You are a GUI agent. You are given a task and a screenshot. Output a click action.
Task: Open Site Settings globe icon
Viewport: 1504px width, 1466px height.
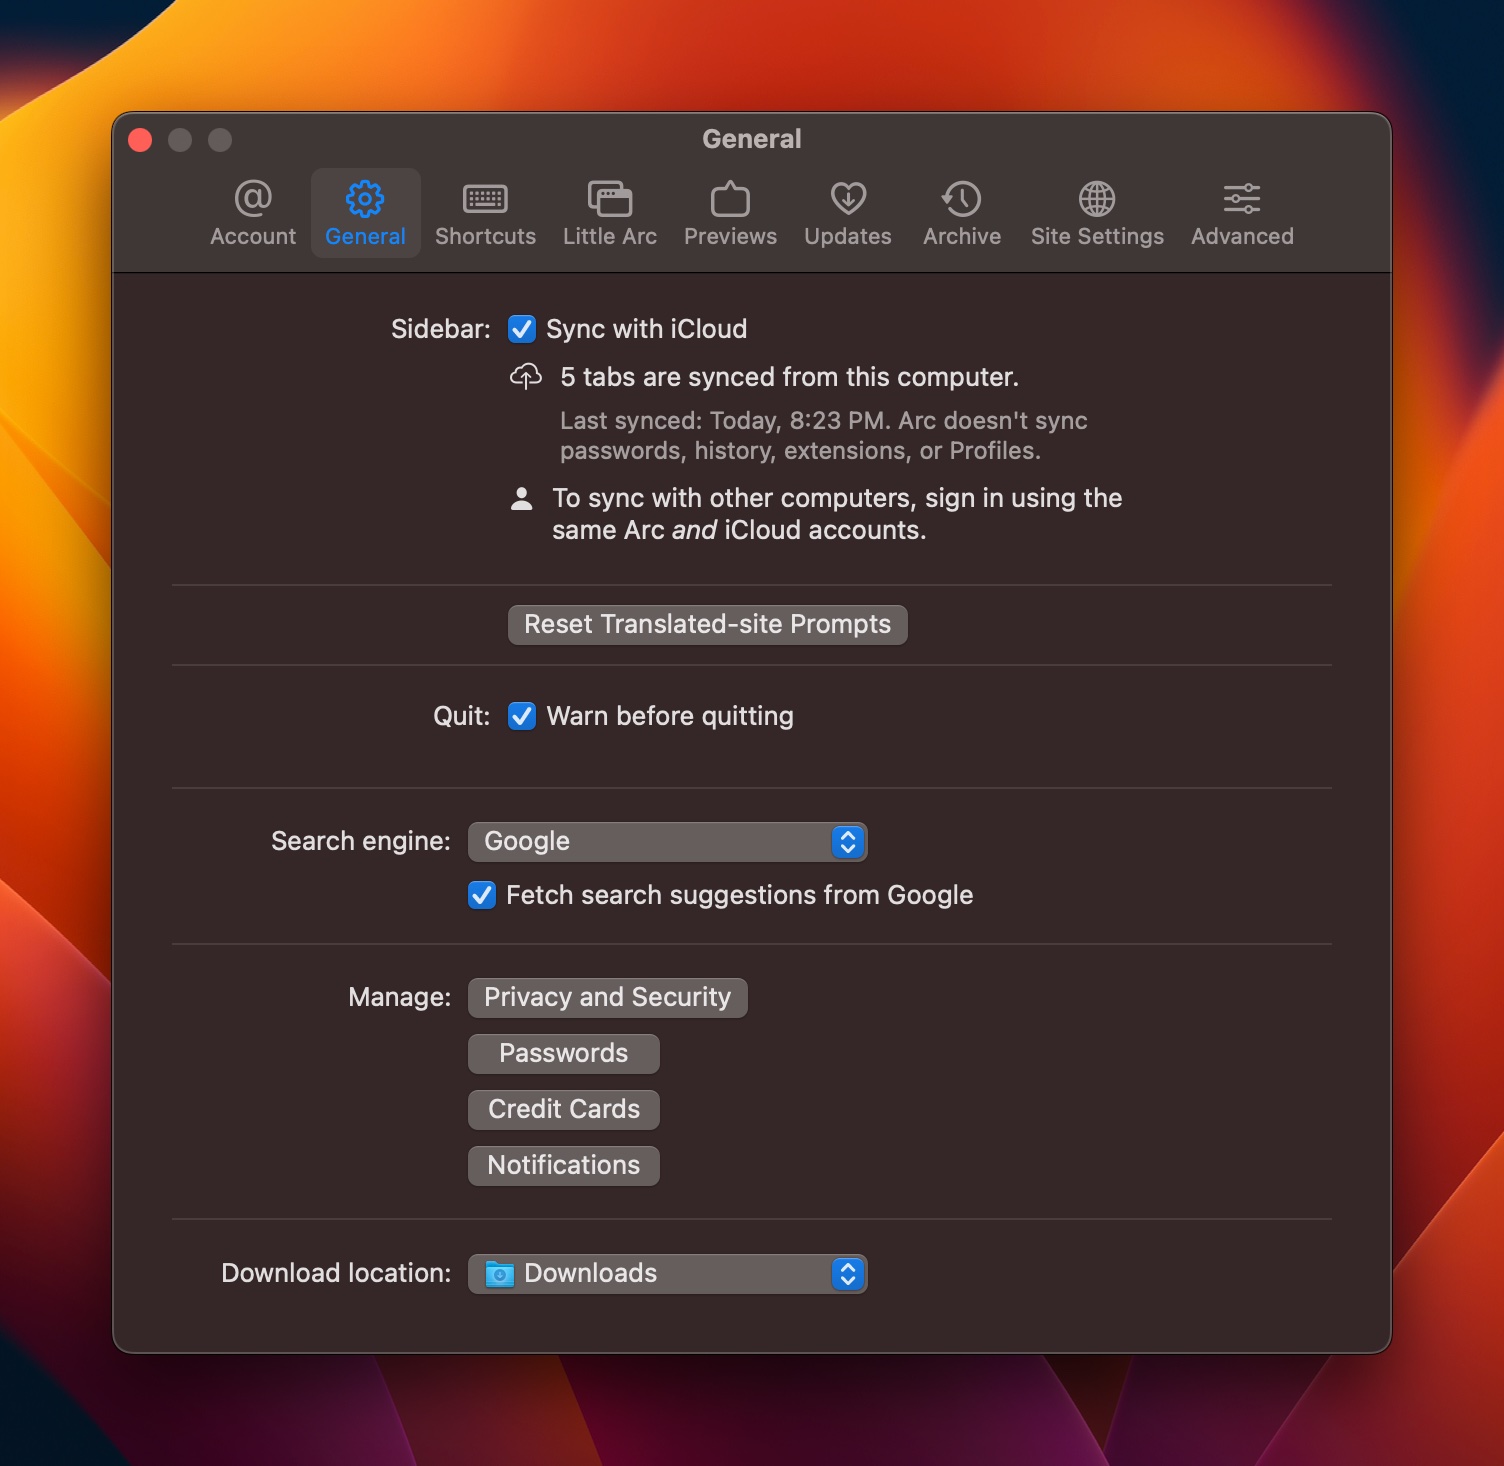(1097, 199)
